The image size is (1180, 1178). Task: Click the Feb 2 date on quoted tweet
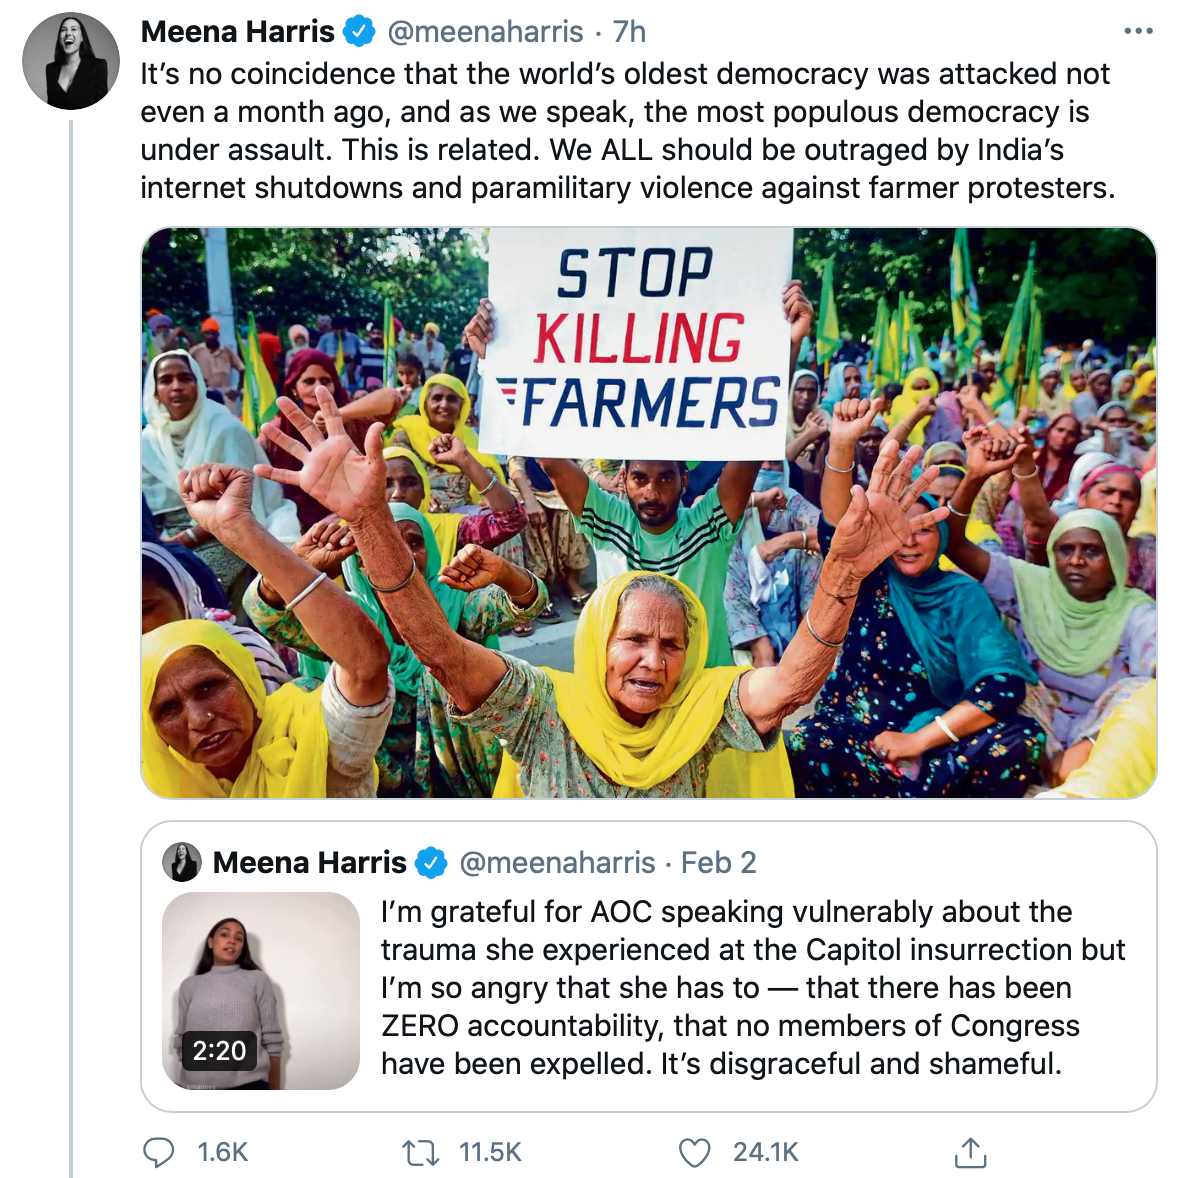pyautogui.click(x=718, y=862)
